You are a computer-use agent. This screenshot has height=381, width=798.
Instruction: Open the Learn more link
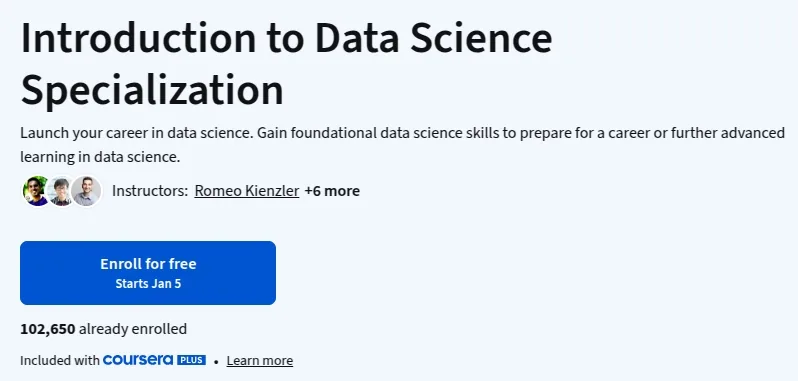[x=260, y=361]
